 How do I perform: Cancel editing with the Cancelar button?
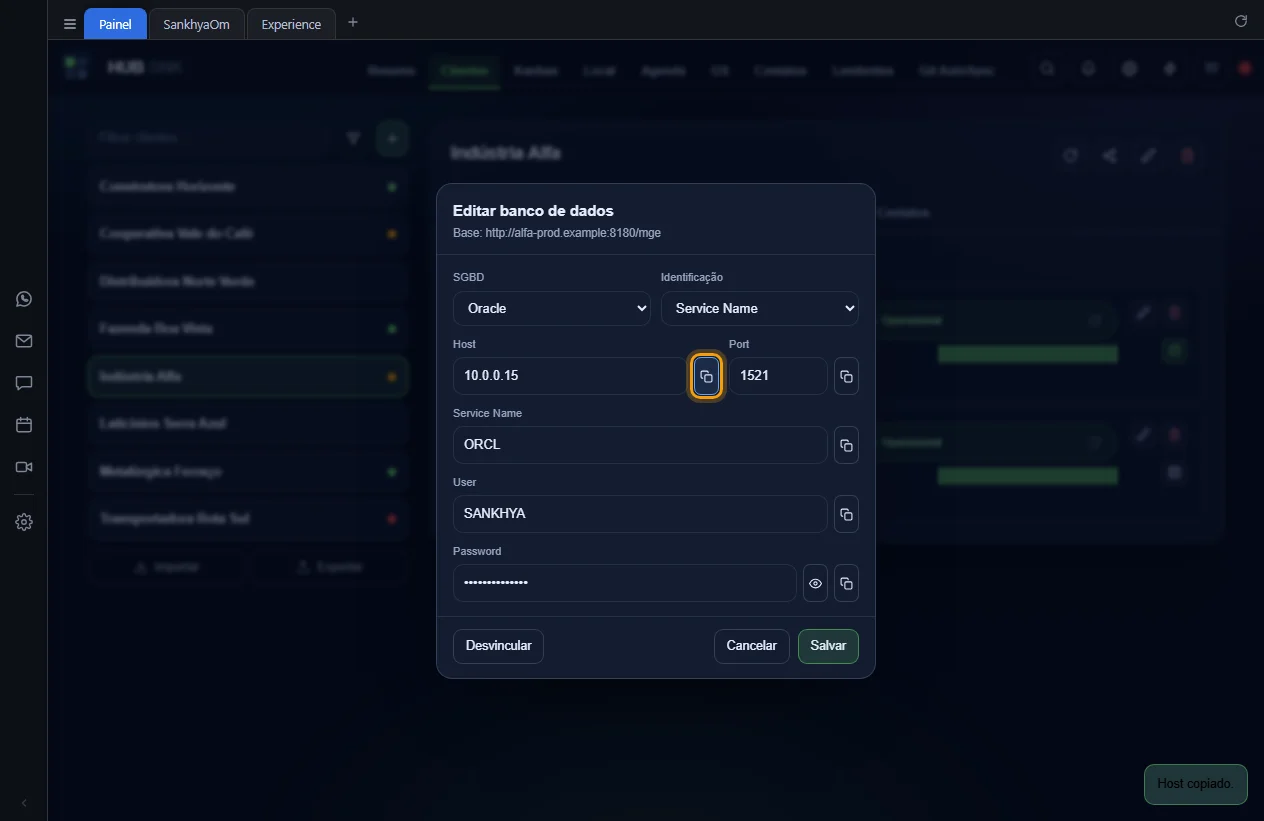pyautogui.click(x=751, y=646)
